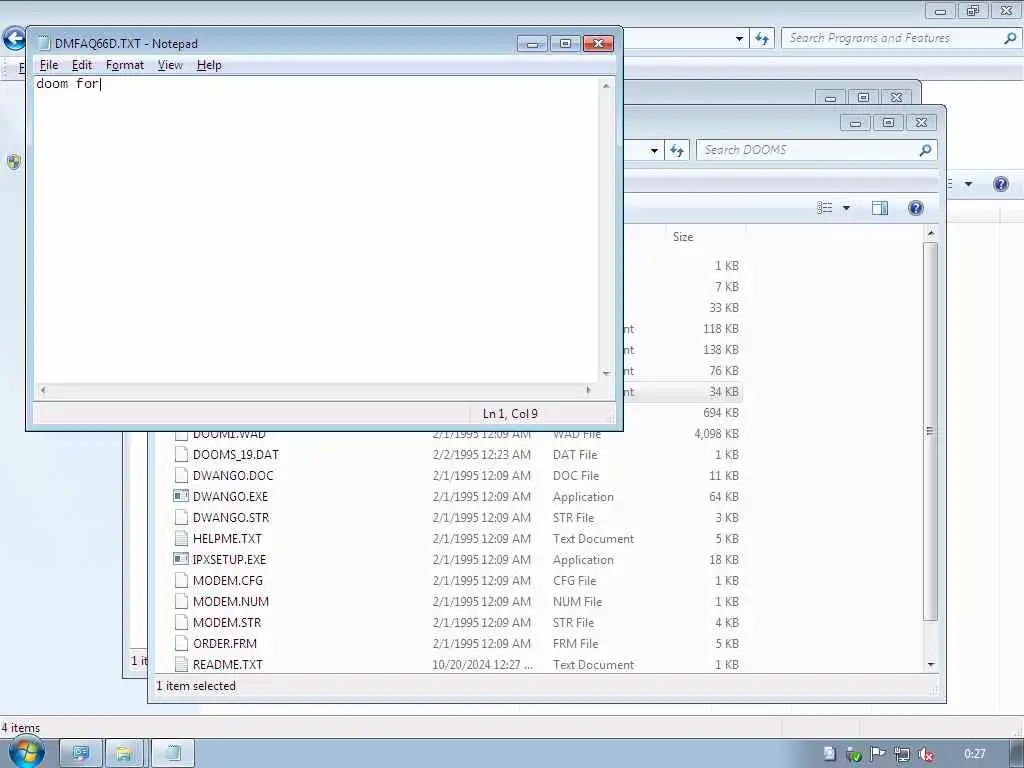Select the MODEM.NUM file

click(231, 601)
